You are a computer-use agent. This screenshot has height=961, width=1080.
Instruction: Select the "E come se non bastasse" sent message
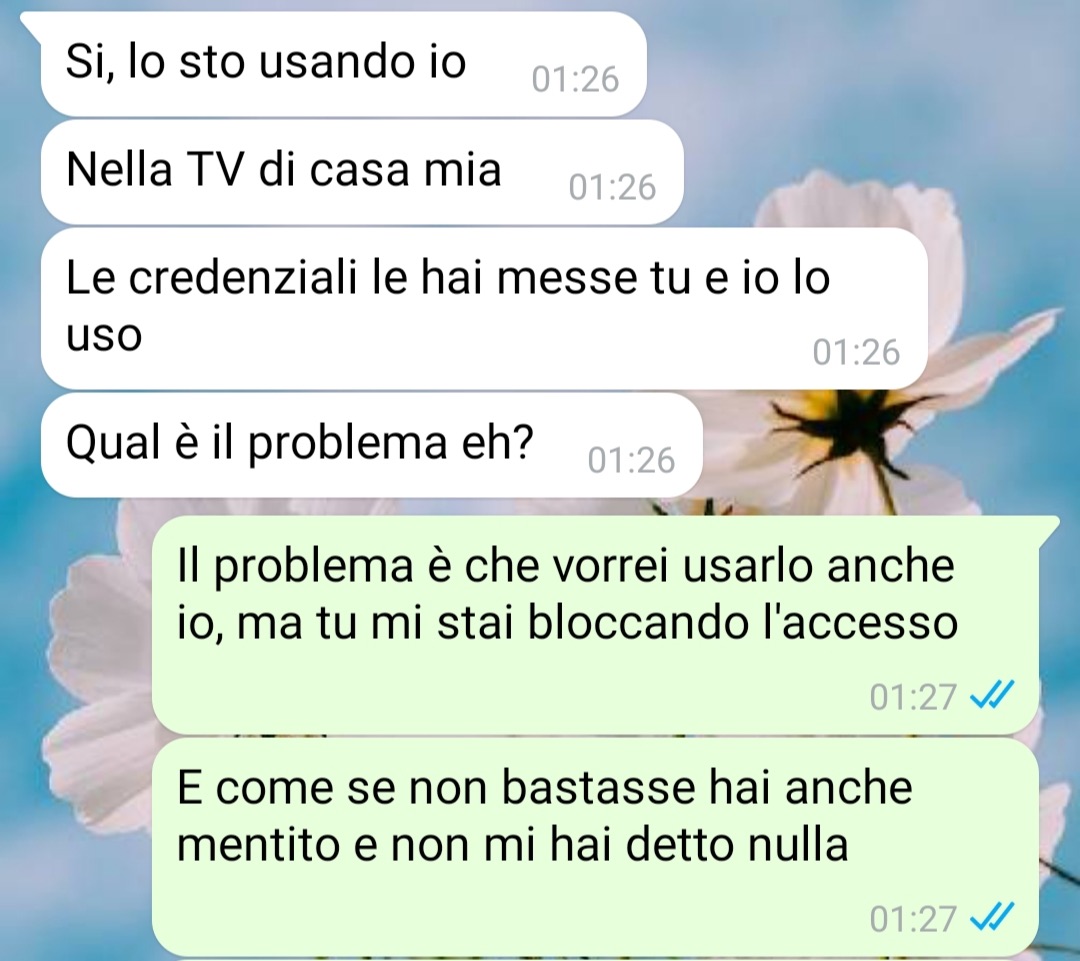596,846
